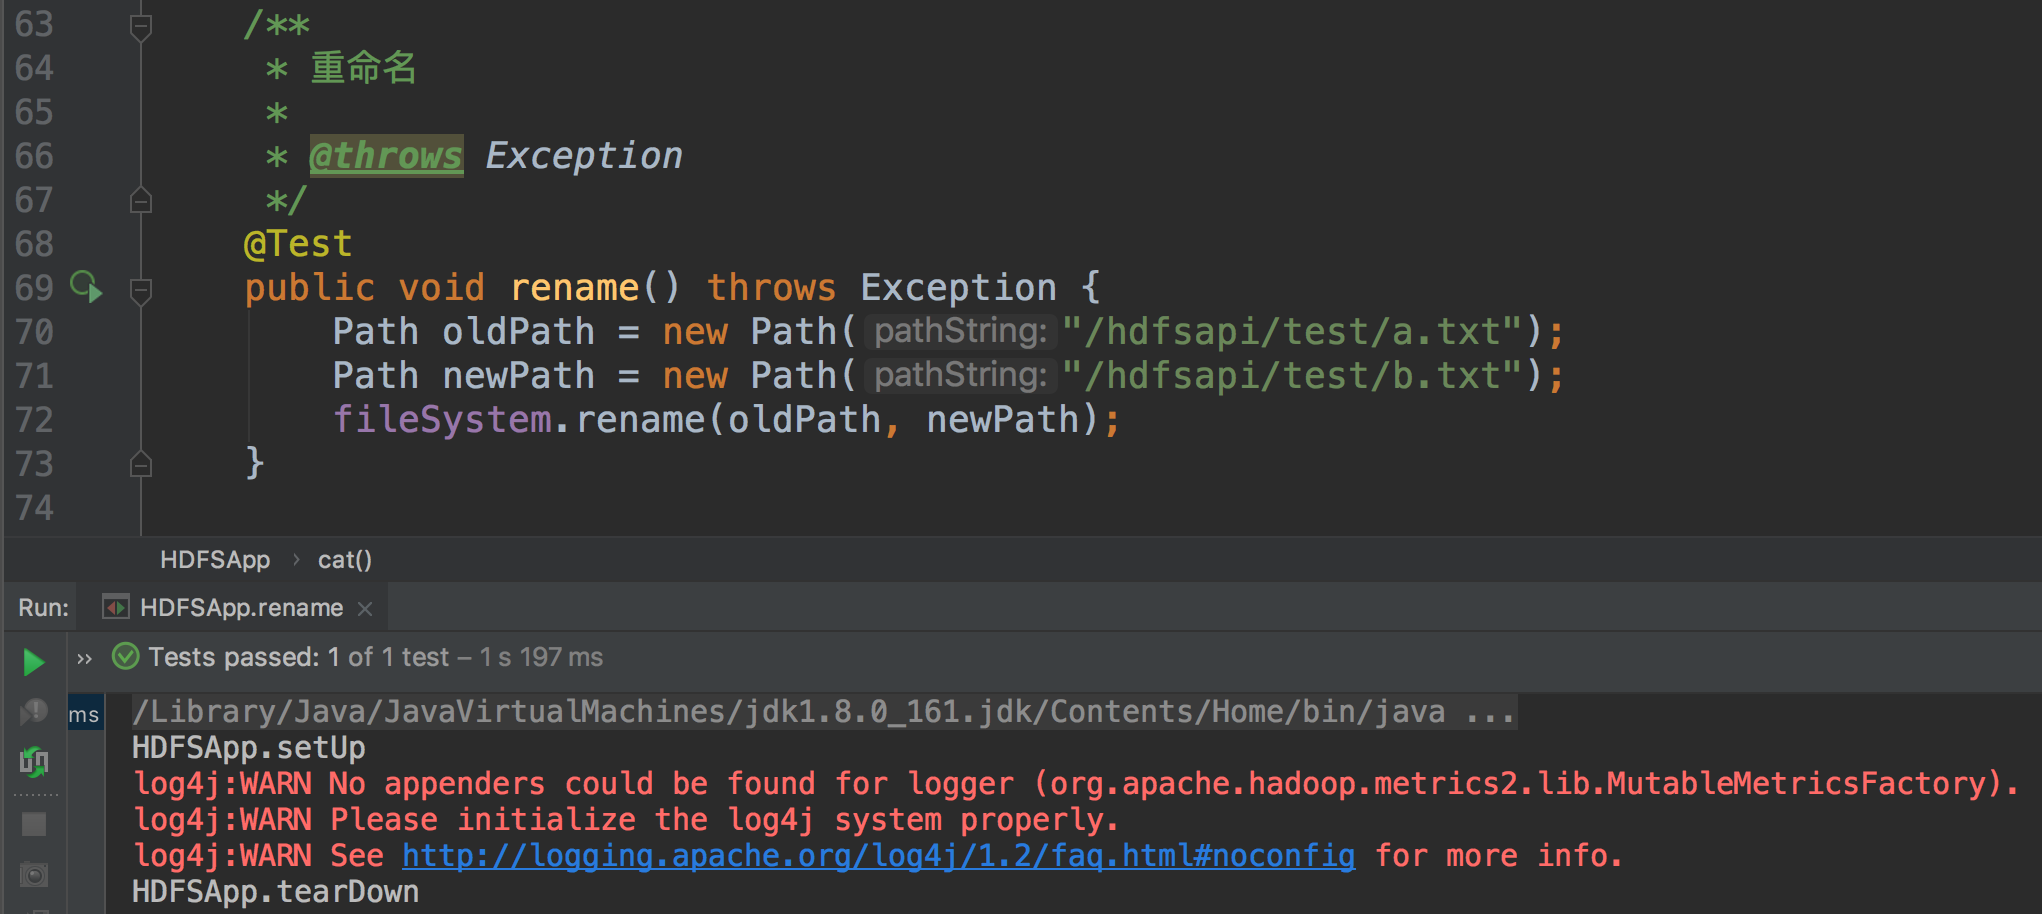Click the java command line in console output

click(x=824, y=712)
